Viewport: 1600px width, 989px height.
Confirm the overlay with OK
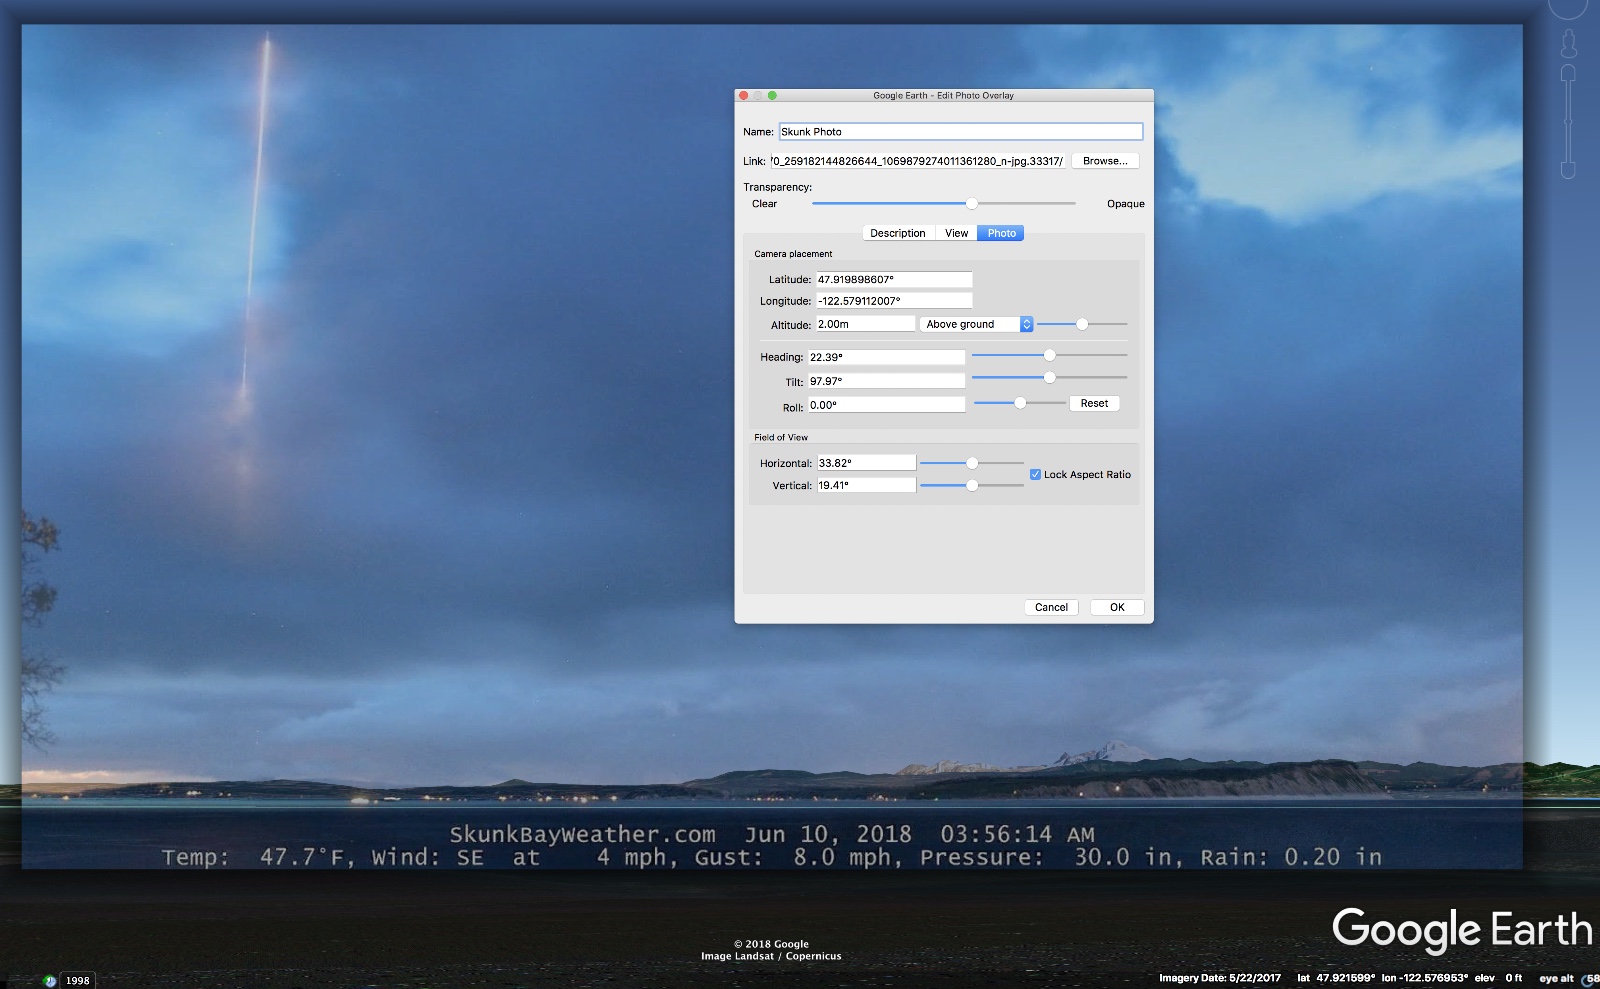(1117, 607)
